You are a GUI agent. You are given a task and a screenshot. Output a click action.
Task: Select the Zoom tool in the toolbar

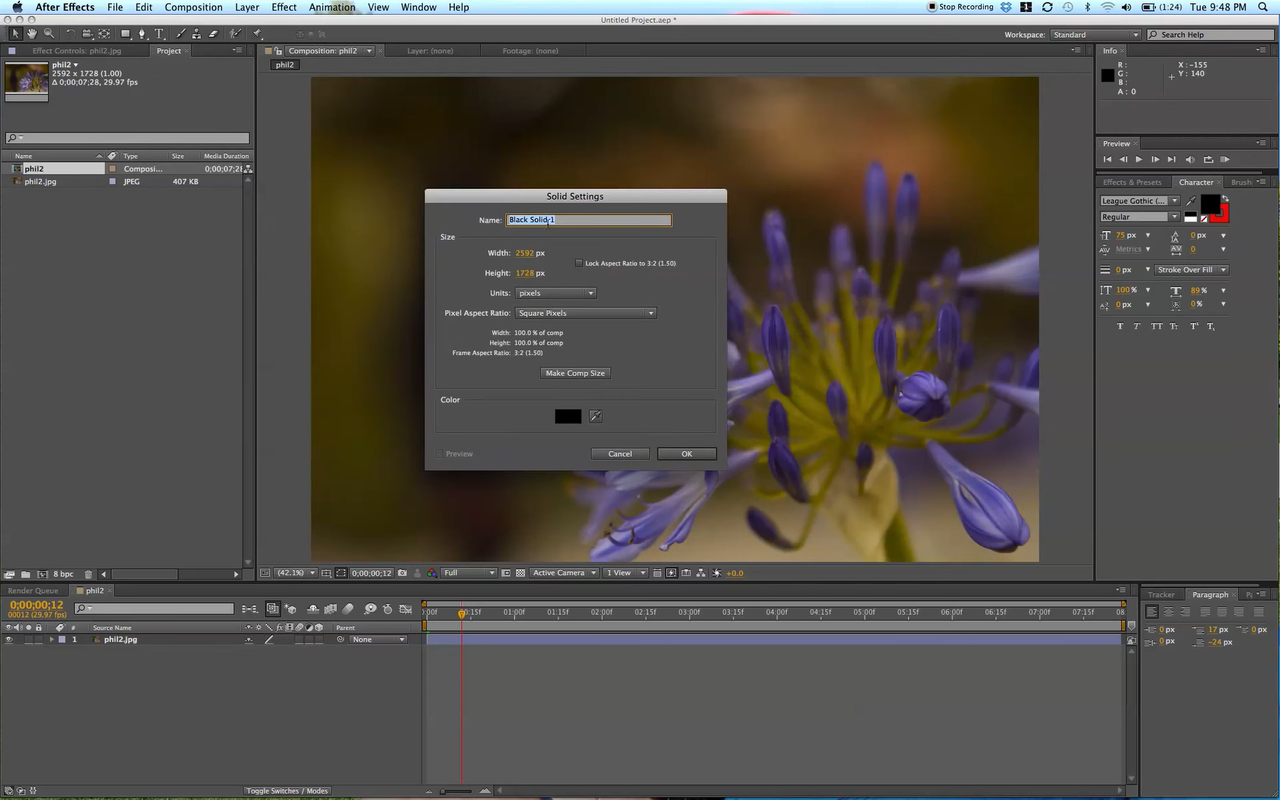click(x=49, y=33)
